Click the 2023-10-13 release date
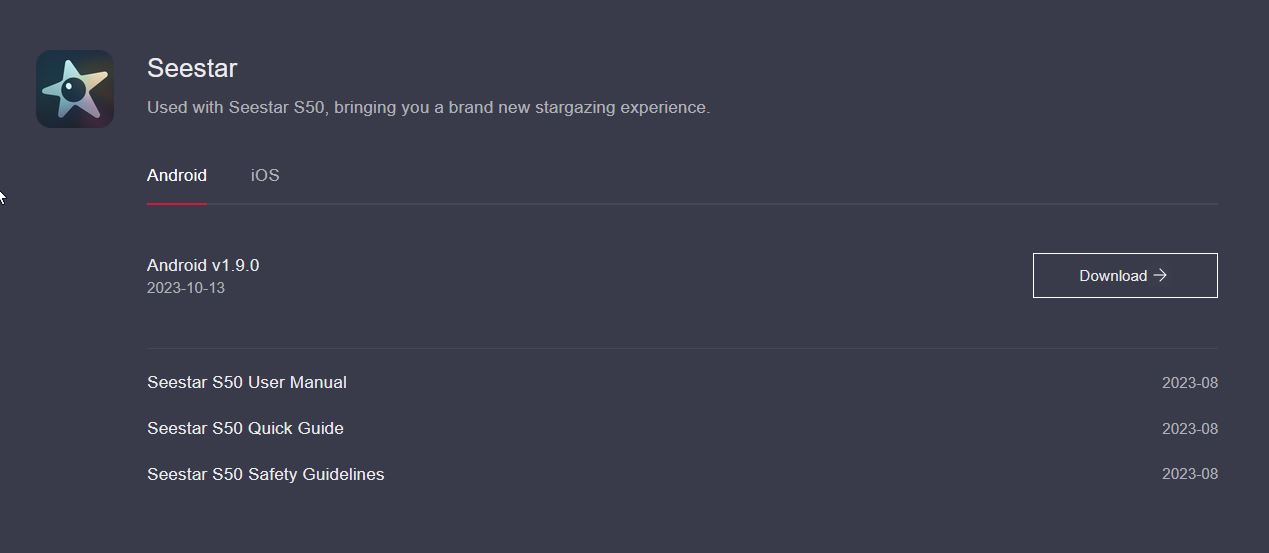This screenshot has width=1269, height=553. [186, 288]
